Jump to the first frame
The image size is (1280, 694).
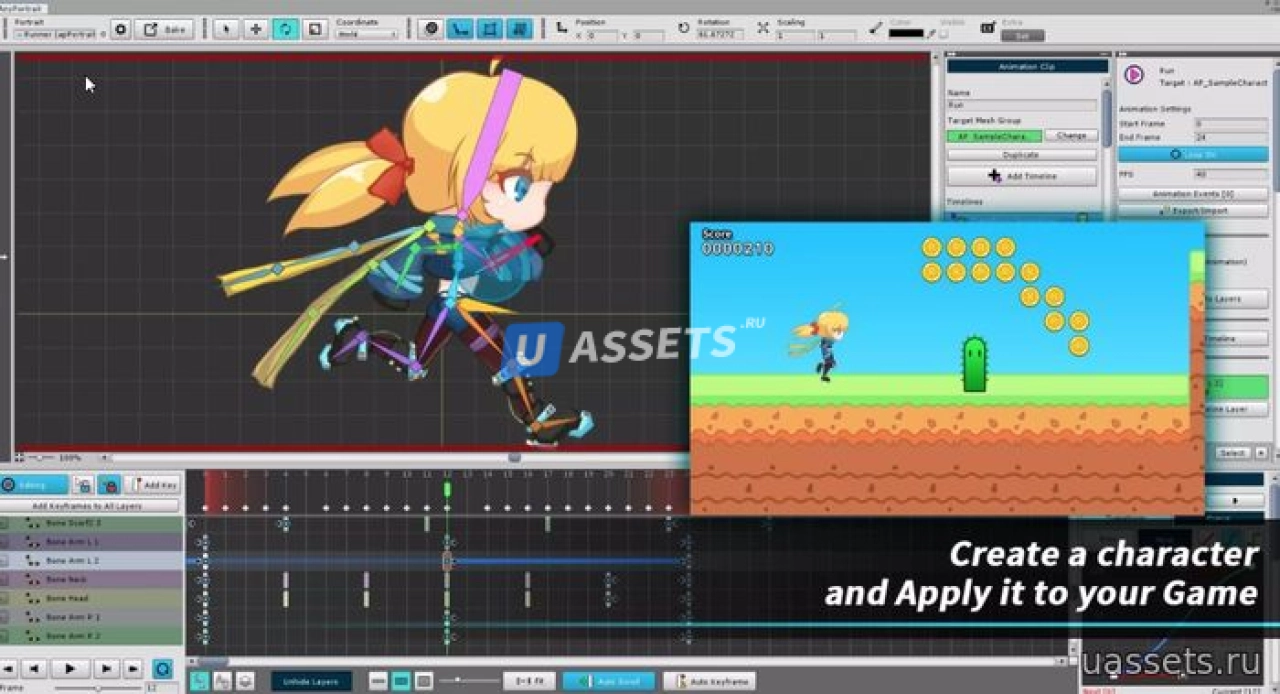(x=7, y=668)
